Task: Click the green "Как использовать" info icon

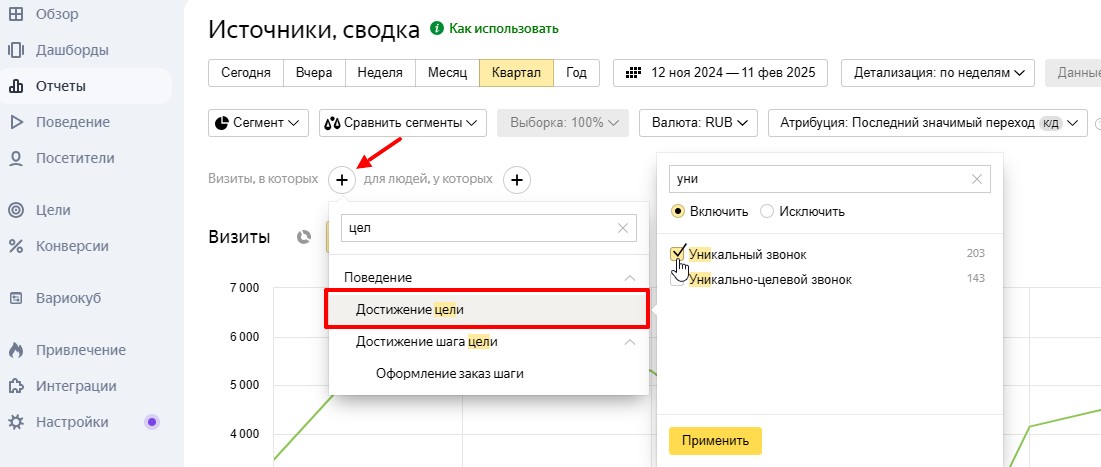Action: tap(436, 29)
